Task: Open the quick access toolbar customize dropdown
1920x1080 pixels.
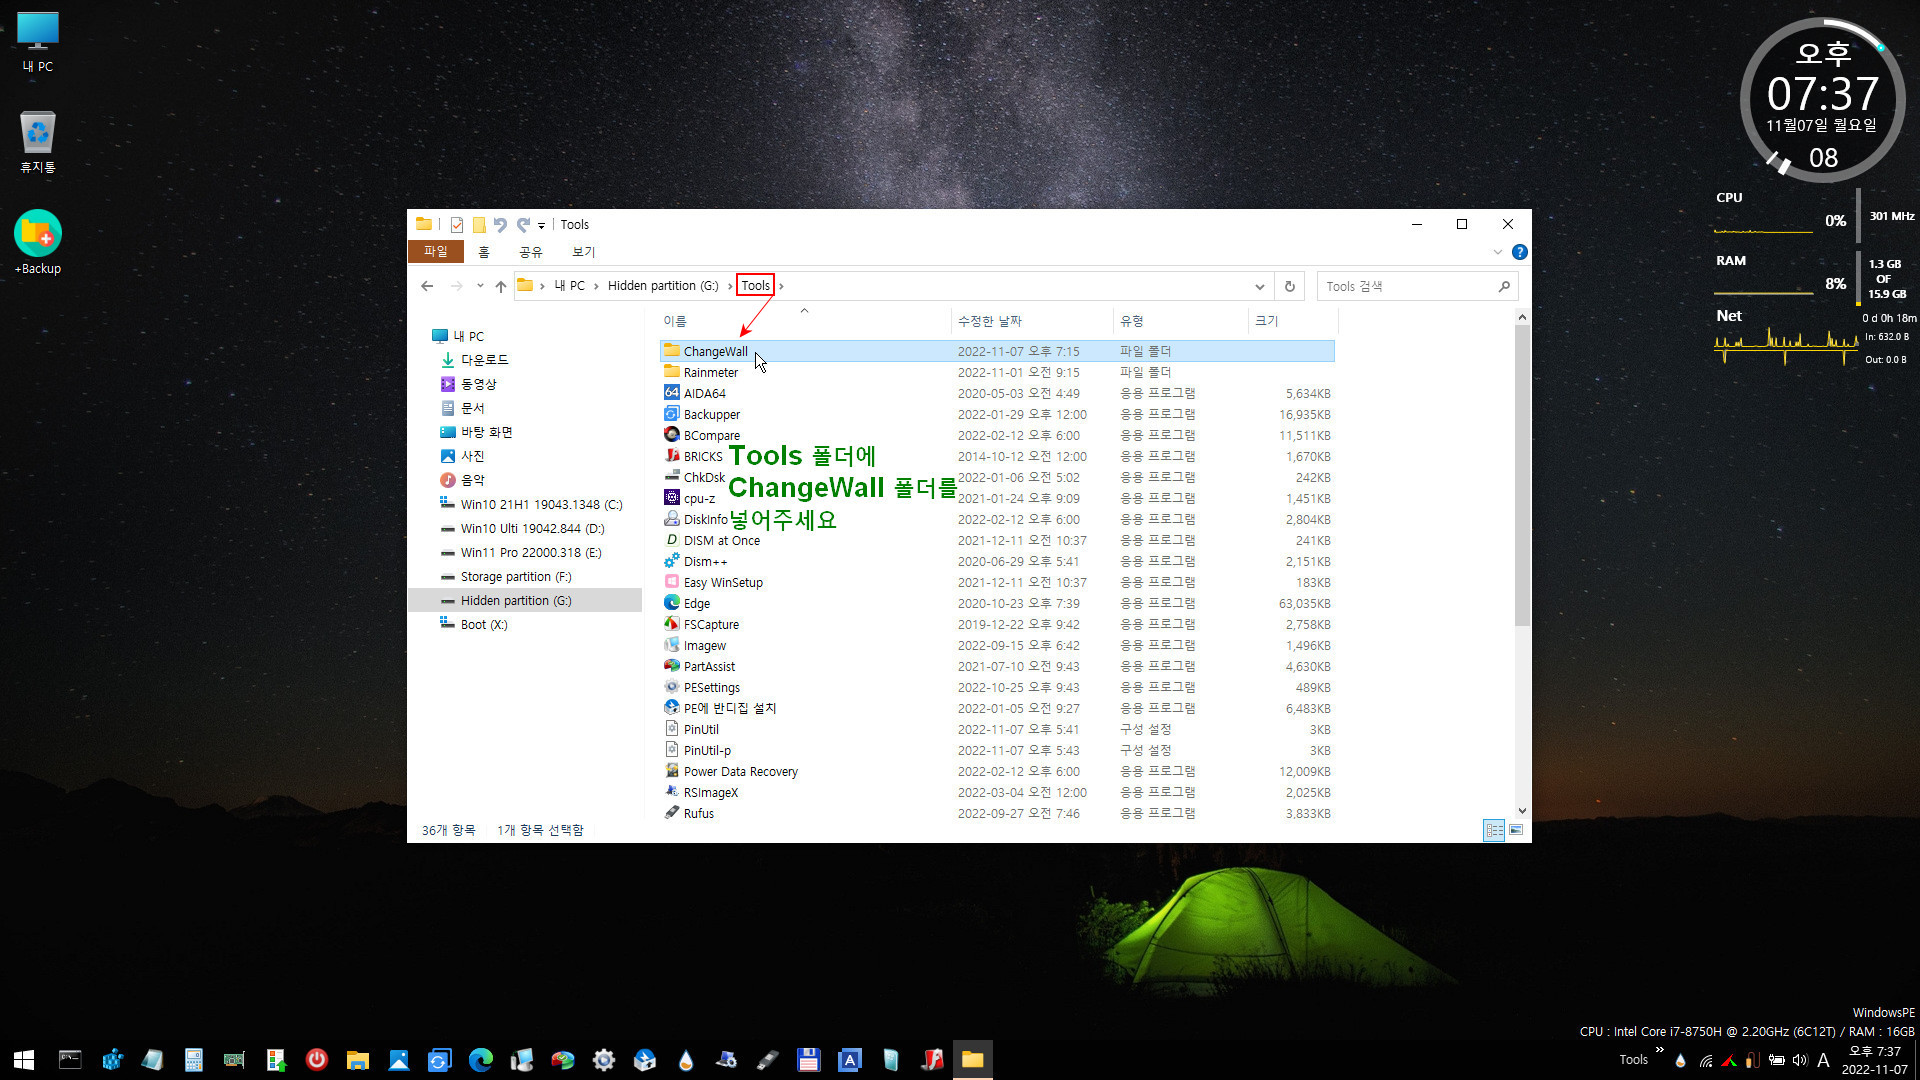Action: click(x=541, y=226)
